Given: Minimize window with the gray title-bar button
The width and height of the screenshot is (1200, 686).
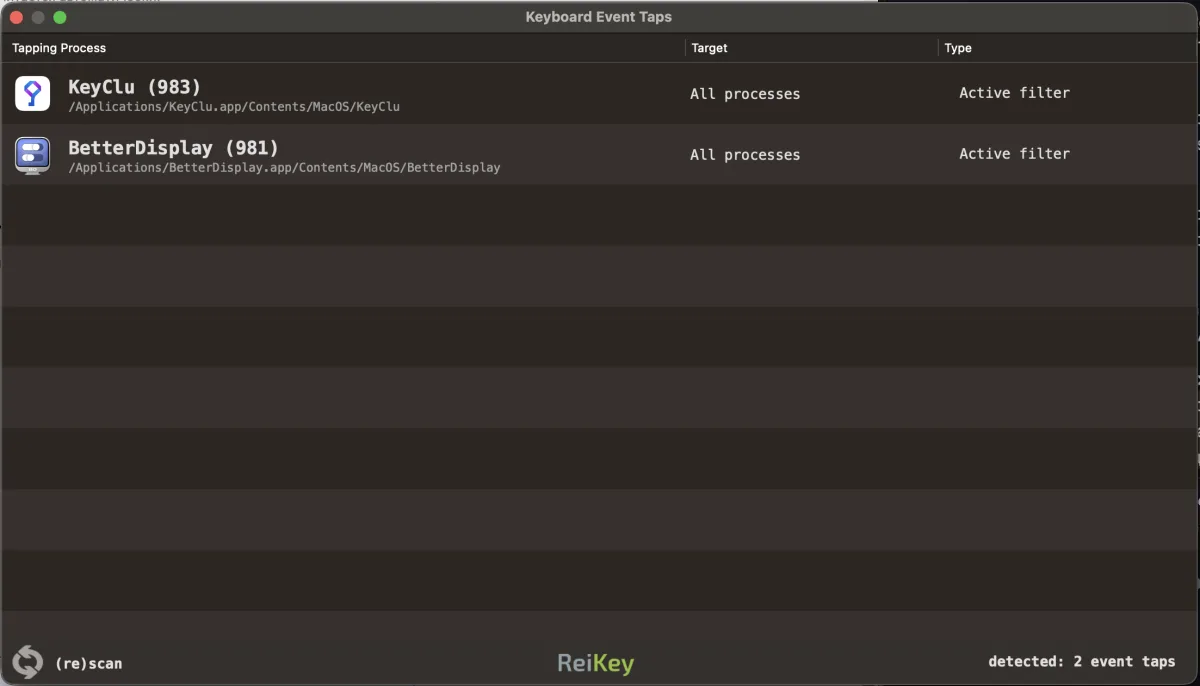Looking at the screenshot, I should tap(38, 17).
